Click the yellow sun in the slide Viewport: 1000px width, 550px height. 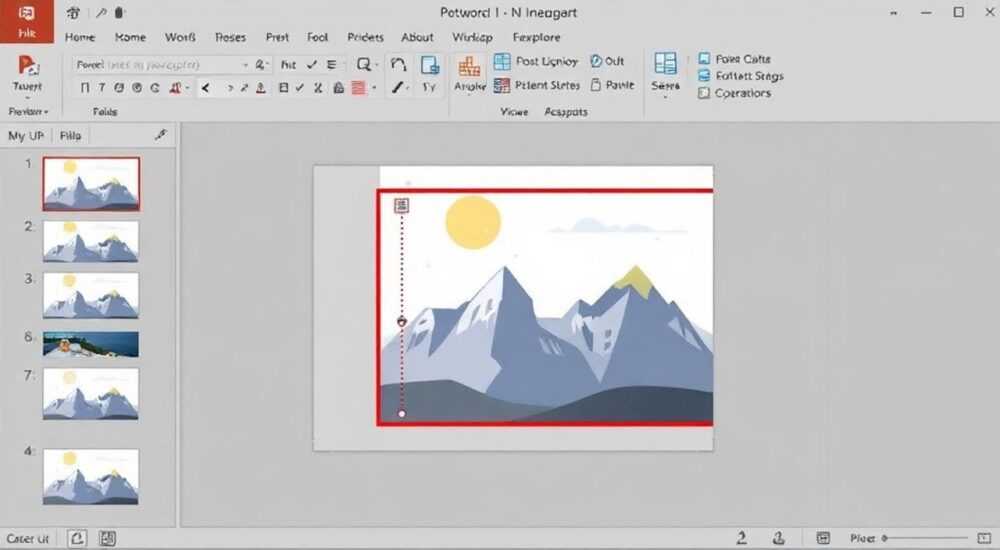tap(473, 222)
